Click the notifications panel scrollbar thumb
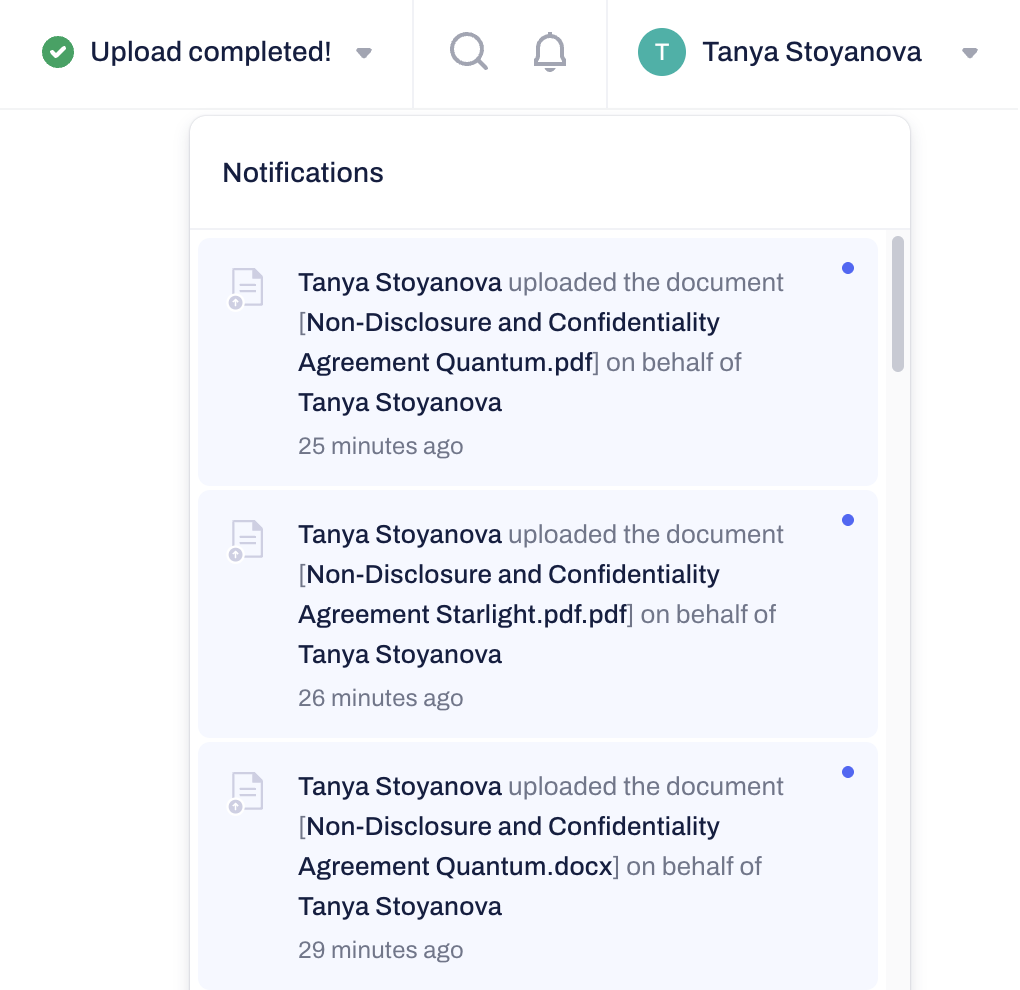1020x990 pixels. [898, 304]
